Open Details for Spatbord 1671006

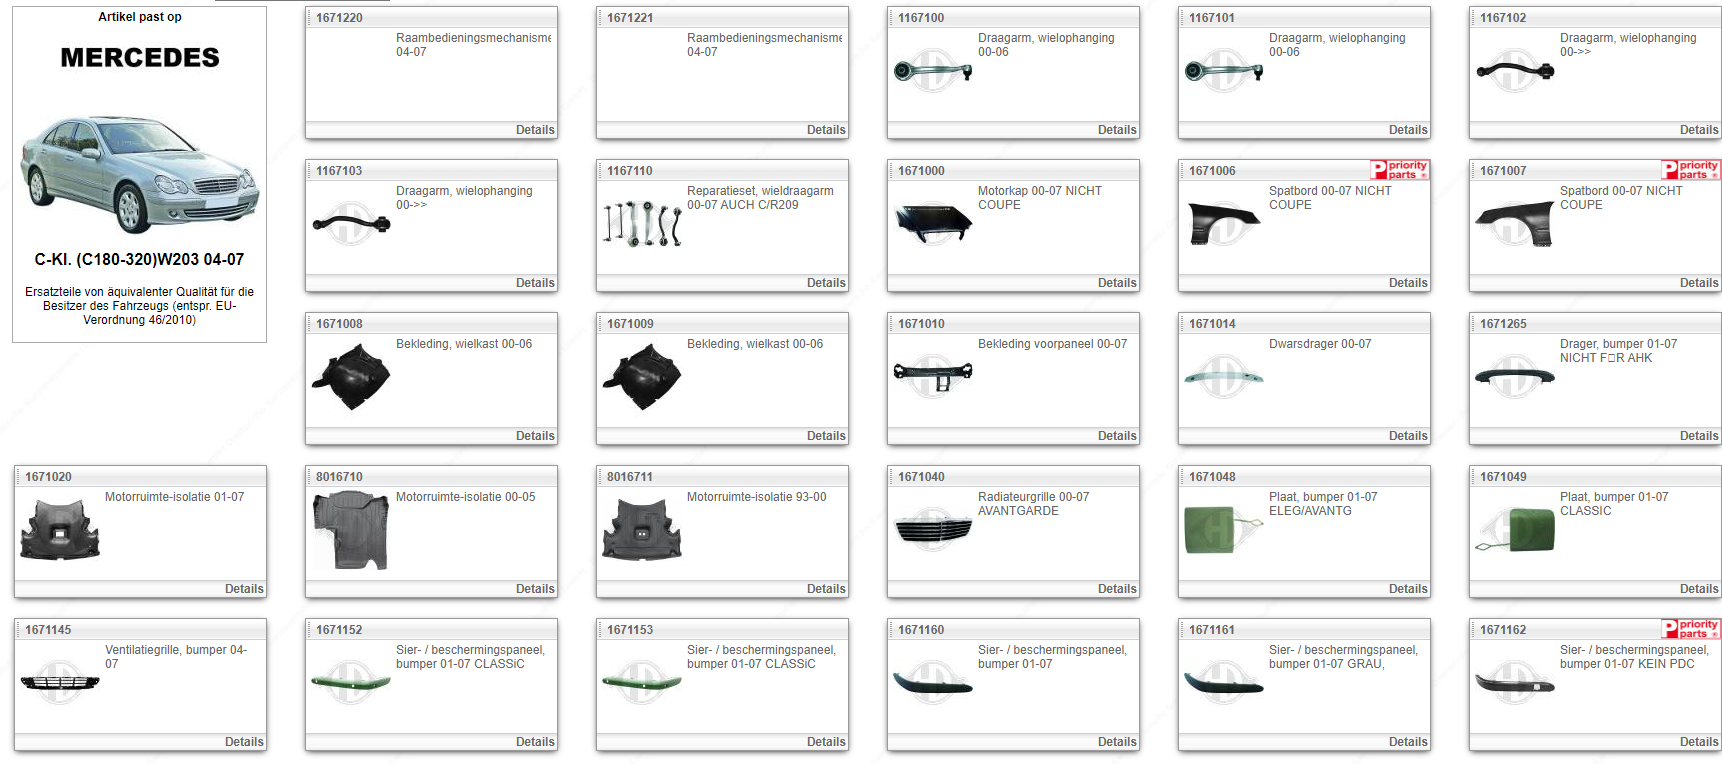click(x=1408, y=283)
